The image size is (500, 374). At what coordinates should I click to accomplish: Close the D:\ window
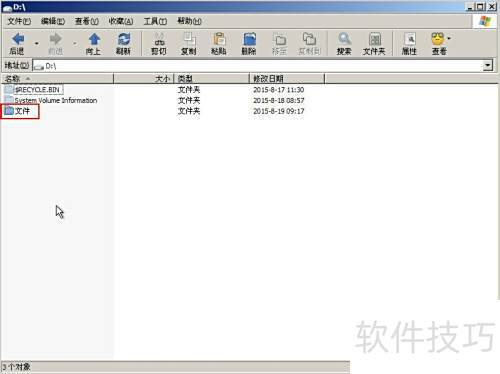coord(492,7)
